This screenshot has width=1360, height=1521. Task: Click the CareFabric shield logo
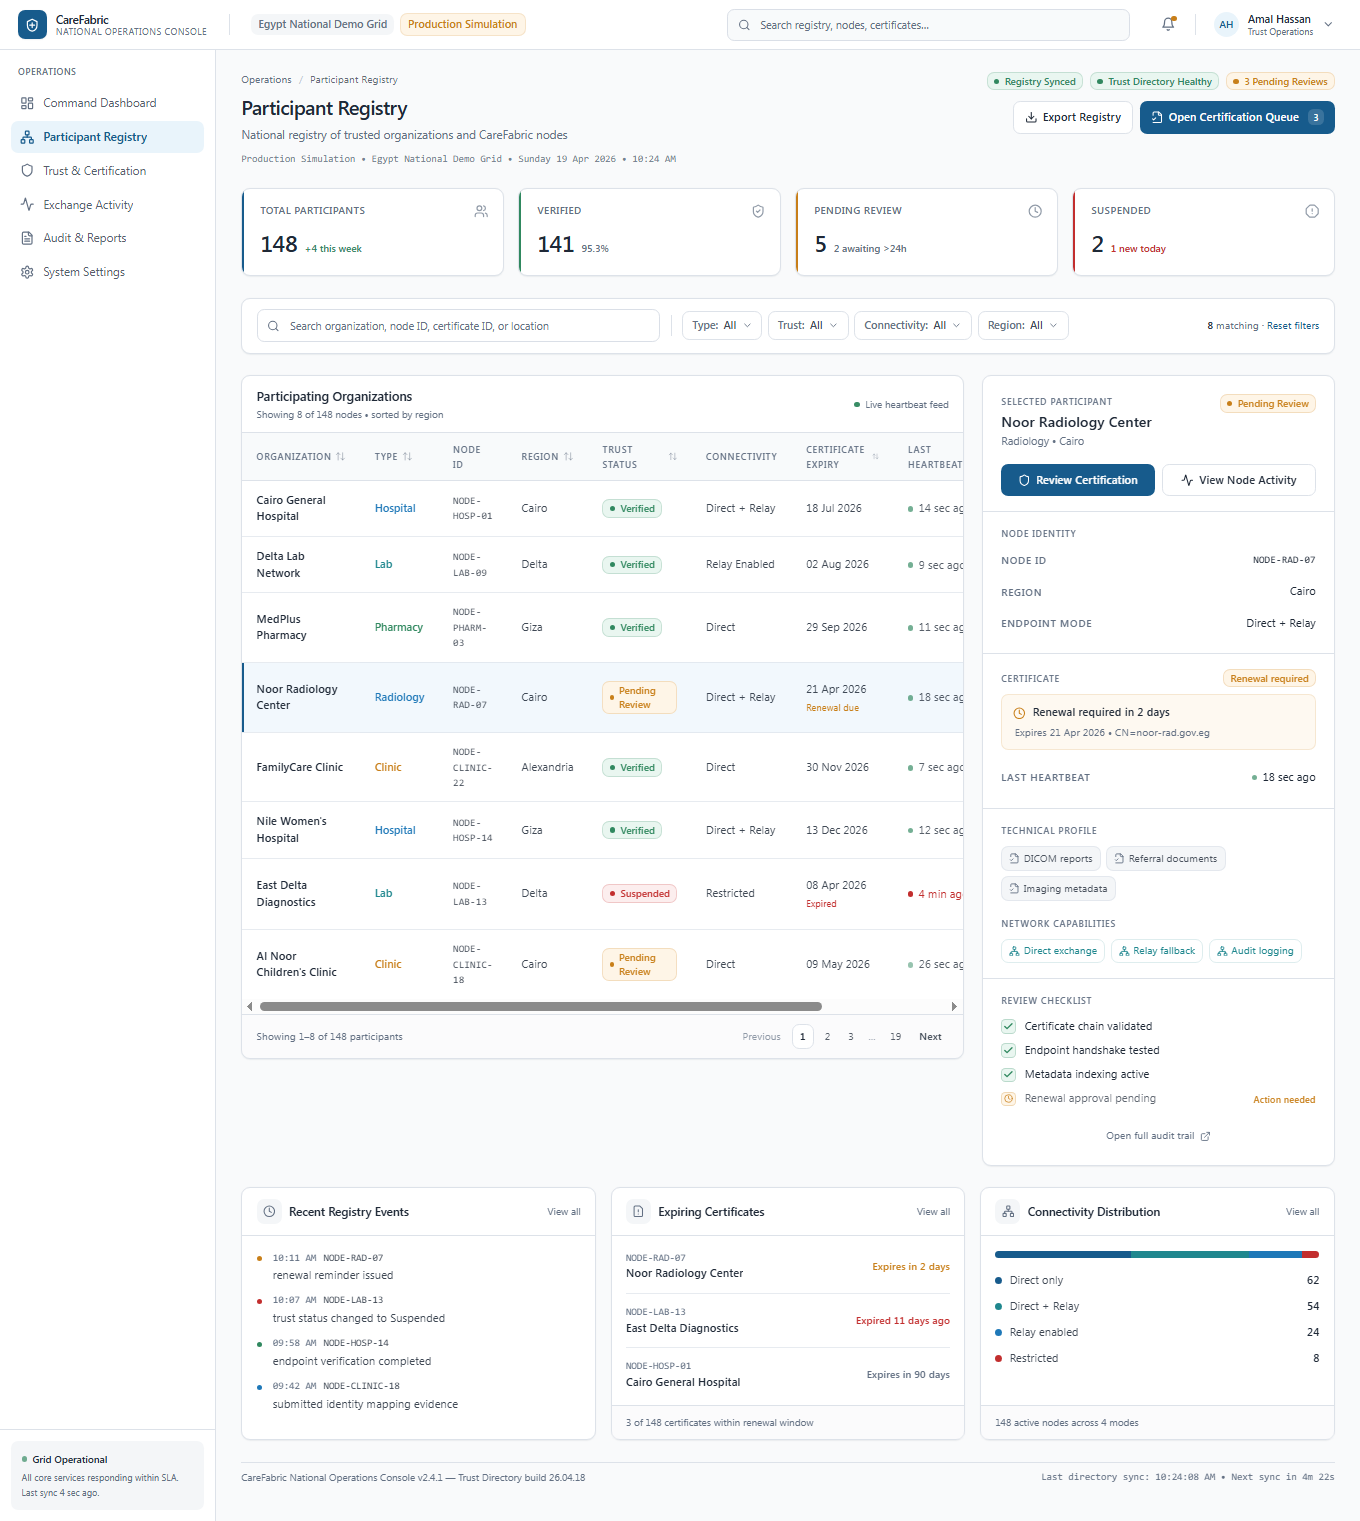click(x=32, y=24)
